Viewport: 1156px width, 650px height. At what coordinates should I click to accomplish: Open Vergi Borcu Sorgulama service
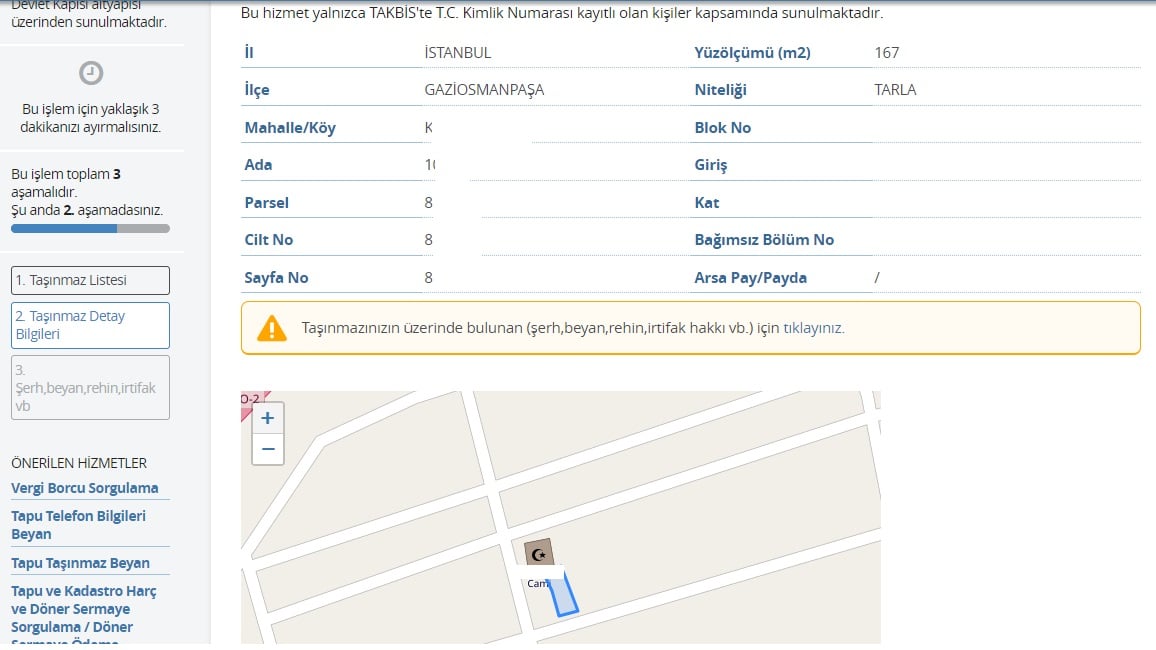(85, 488)
